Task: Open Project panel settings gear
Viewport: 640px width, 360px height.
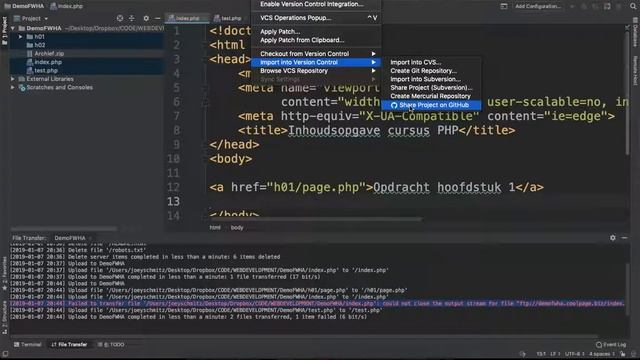Action: click(x=146, y=18)
